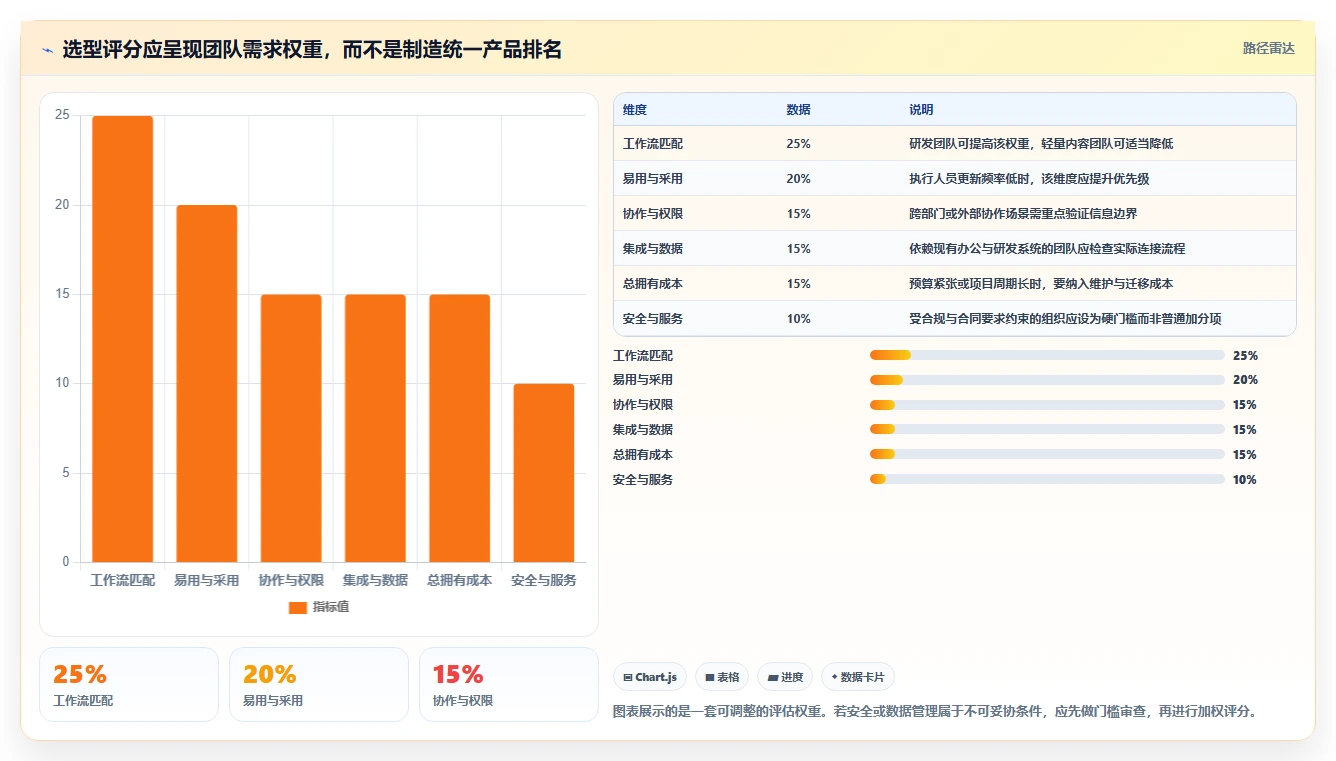Image resolution: width=1336 pixels, height=761 pixels.
Task: Click the 10% value in the table
Action: click(x=799, y=319)
